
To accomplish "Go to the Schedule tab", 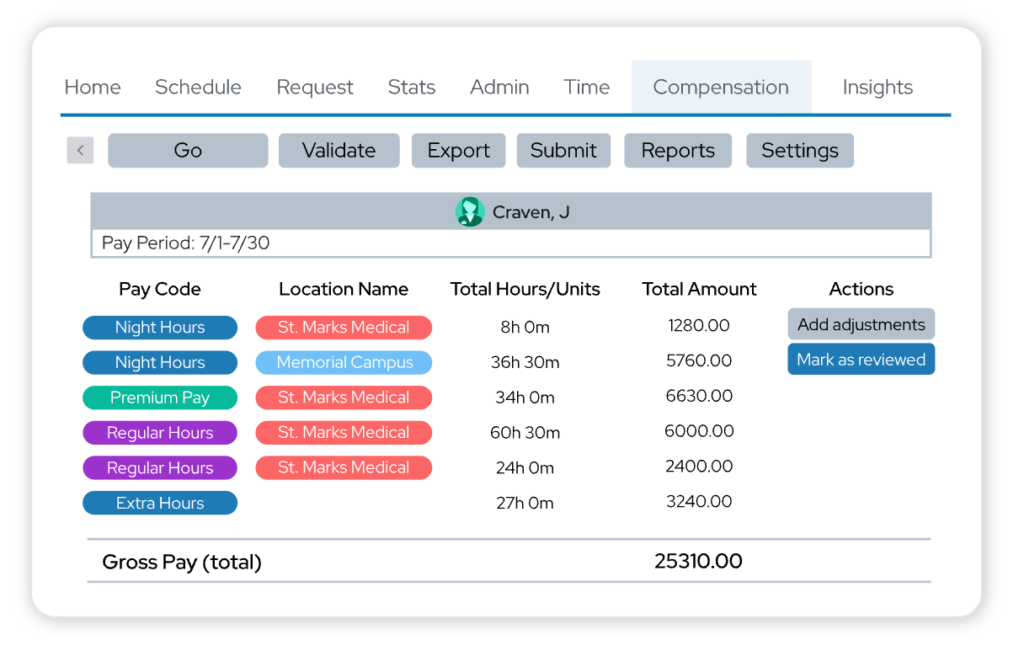I will point(198,87).
